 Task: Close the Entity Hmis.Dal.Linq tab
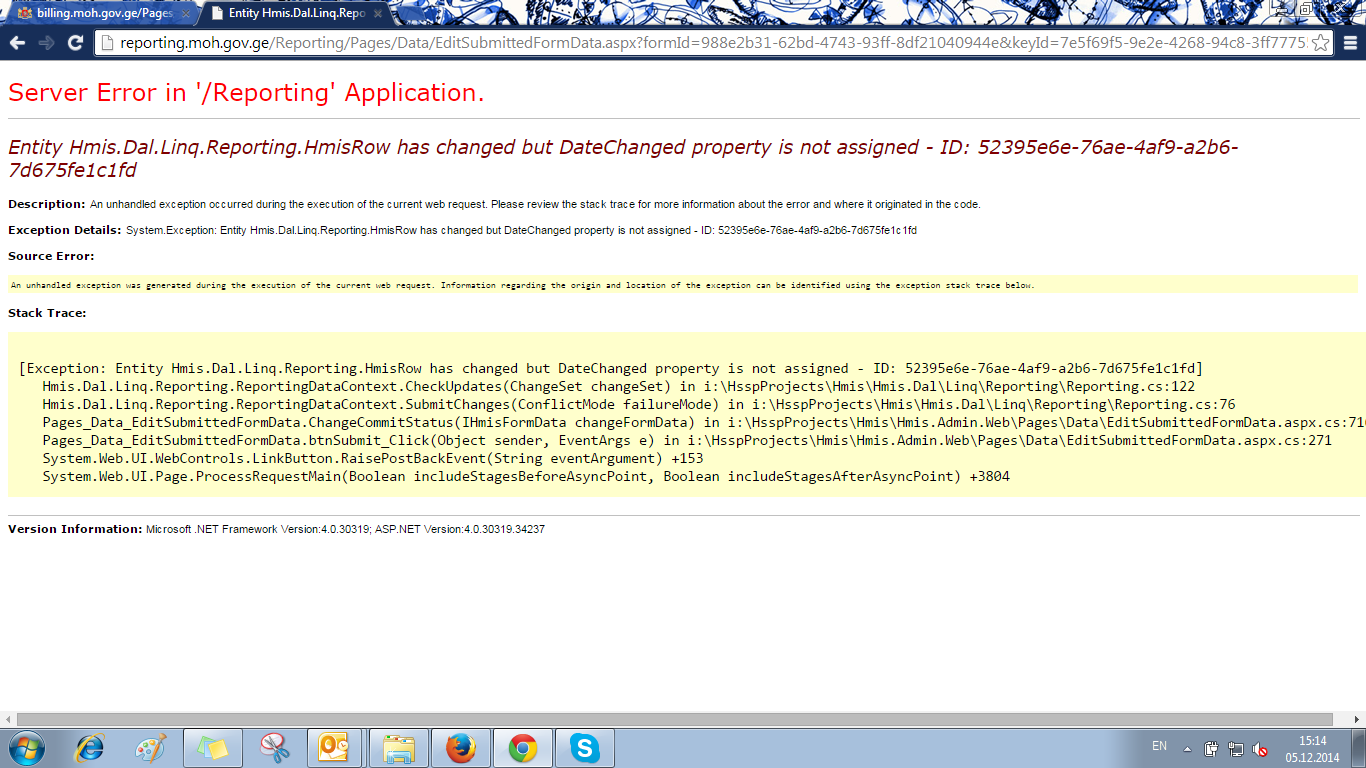click(379, 14)
